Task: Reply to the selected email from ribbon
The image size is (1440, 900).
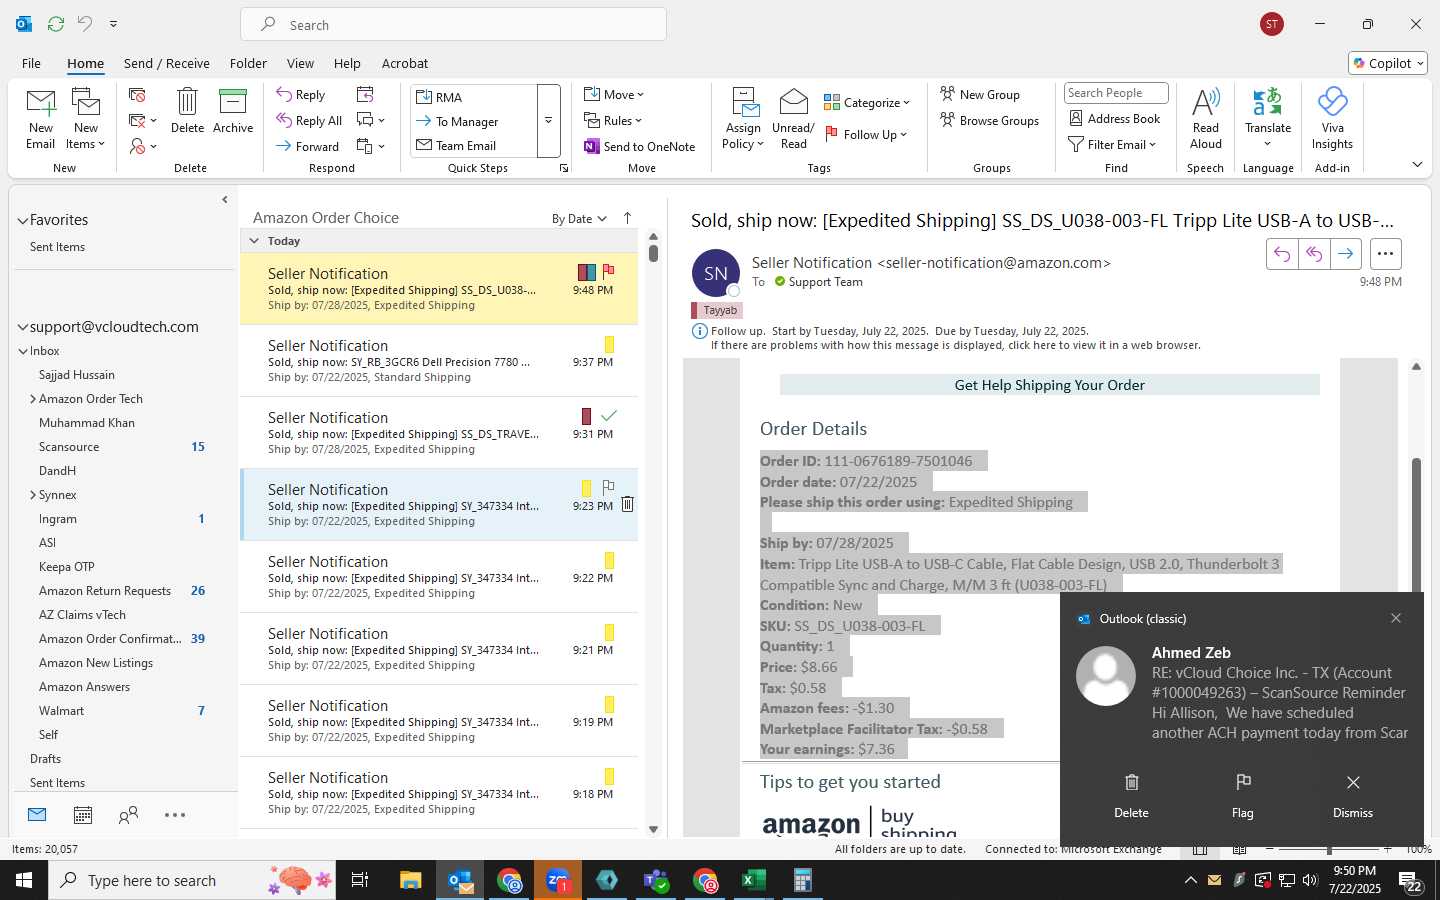Action: point(301,95)
